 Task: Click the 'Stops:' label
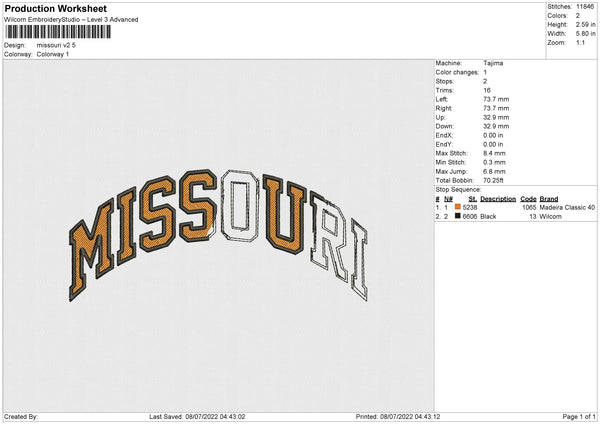click(x=445, y=81)
